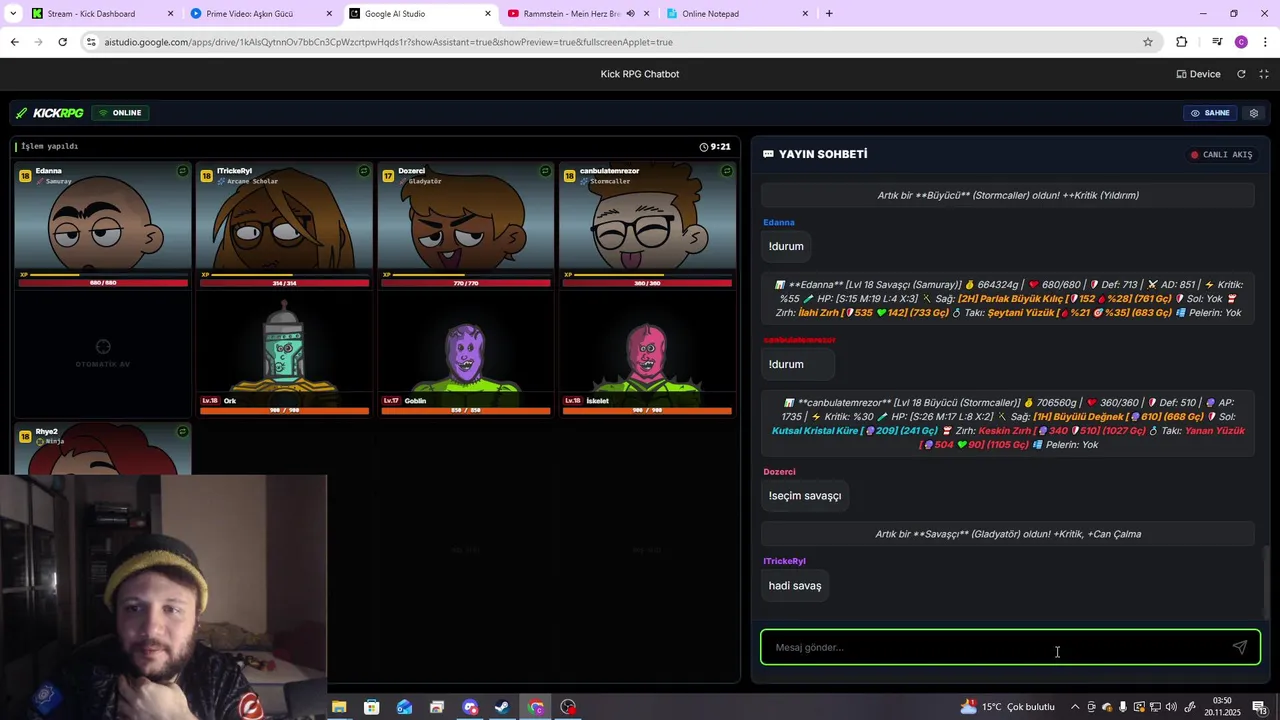This screenshot has width=1280, height=720.
Task: Open Chrome from taskbar
Action: [x=536, y=707]
